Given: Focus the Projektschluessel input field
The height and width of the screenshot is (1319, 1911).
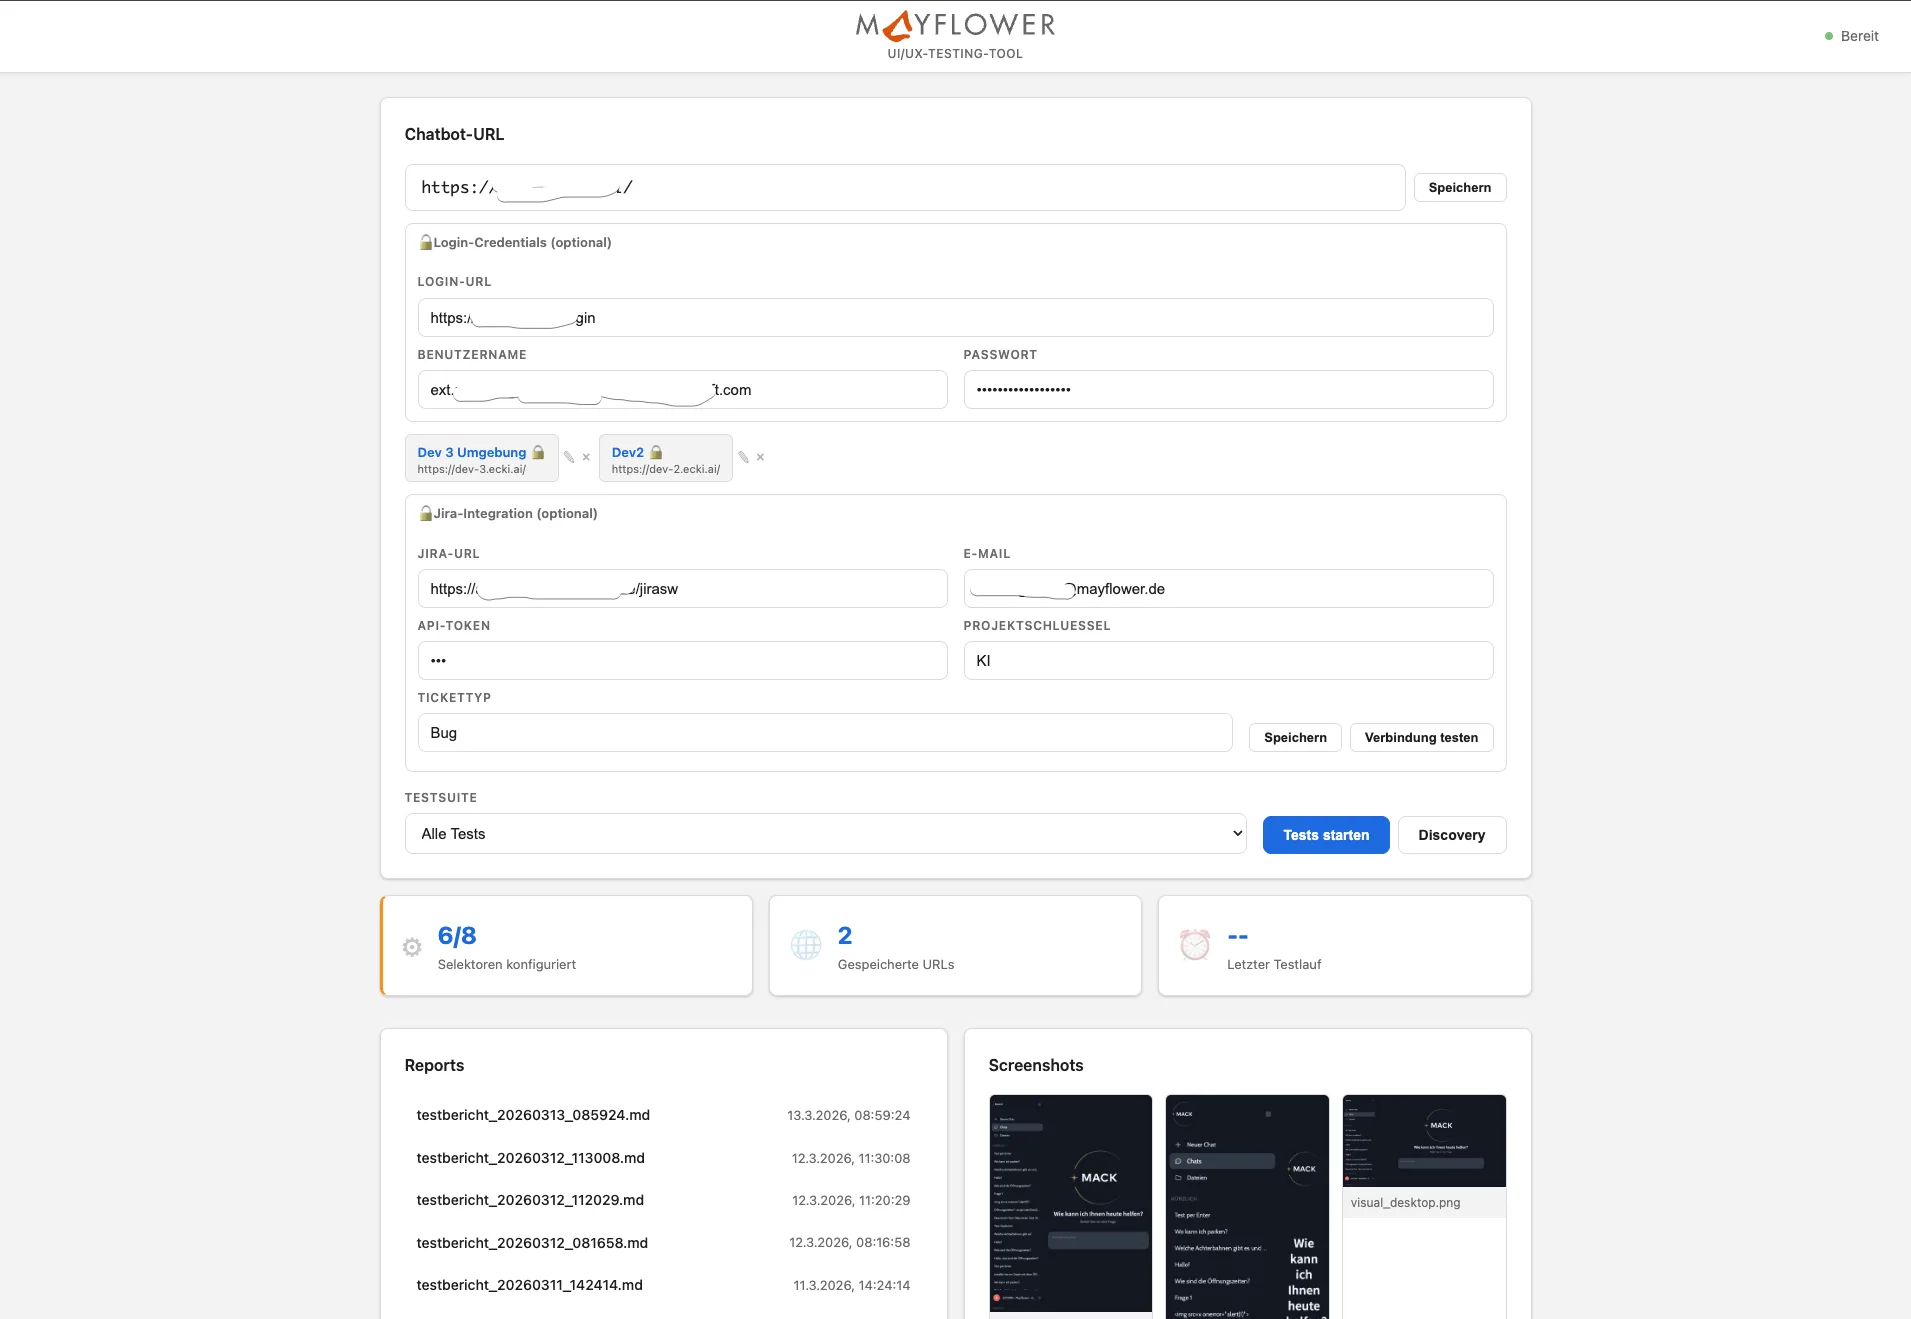Looking at the screenshot, I should tap(1228, 661).
